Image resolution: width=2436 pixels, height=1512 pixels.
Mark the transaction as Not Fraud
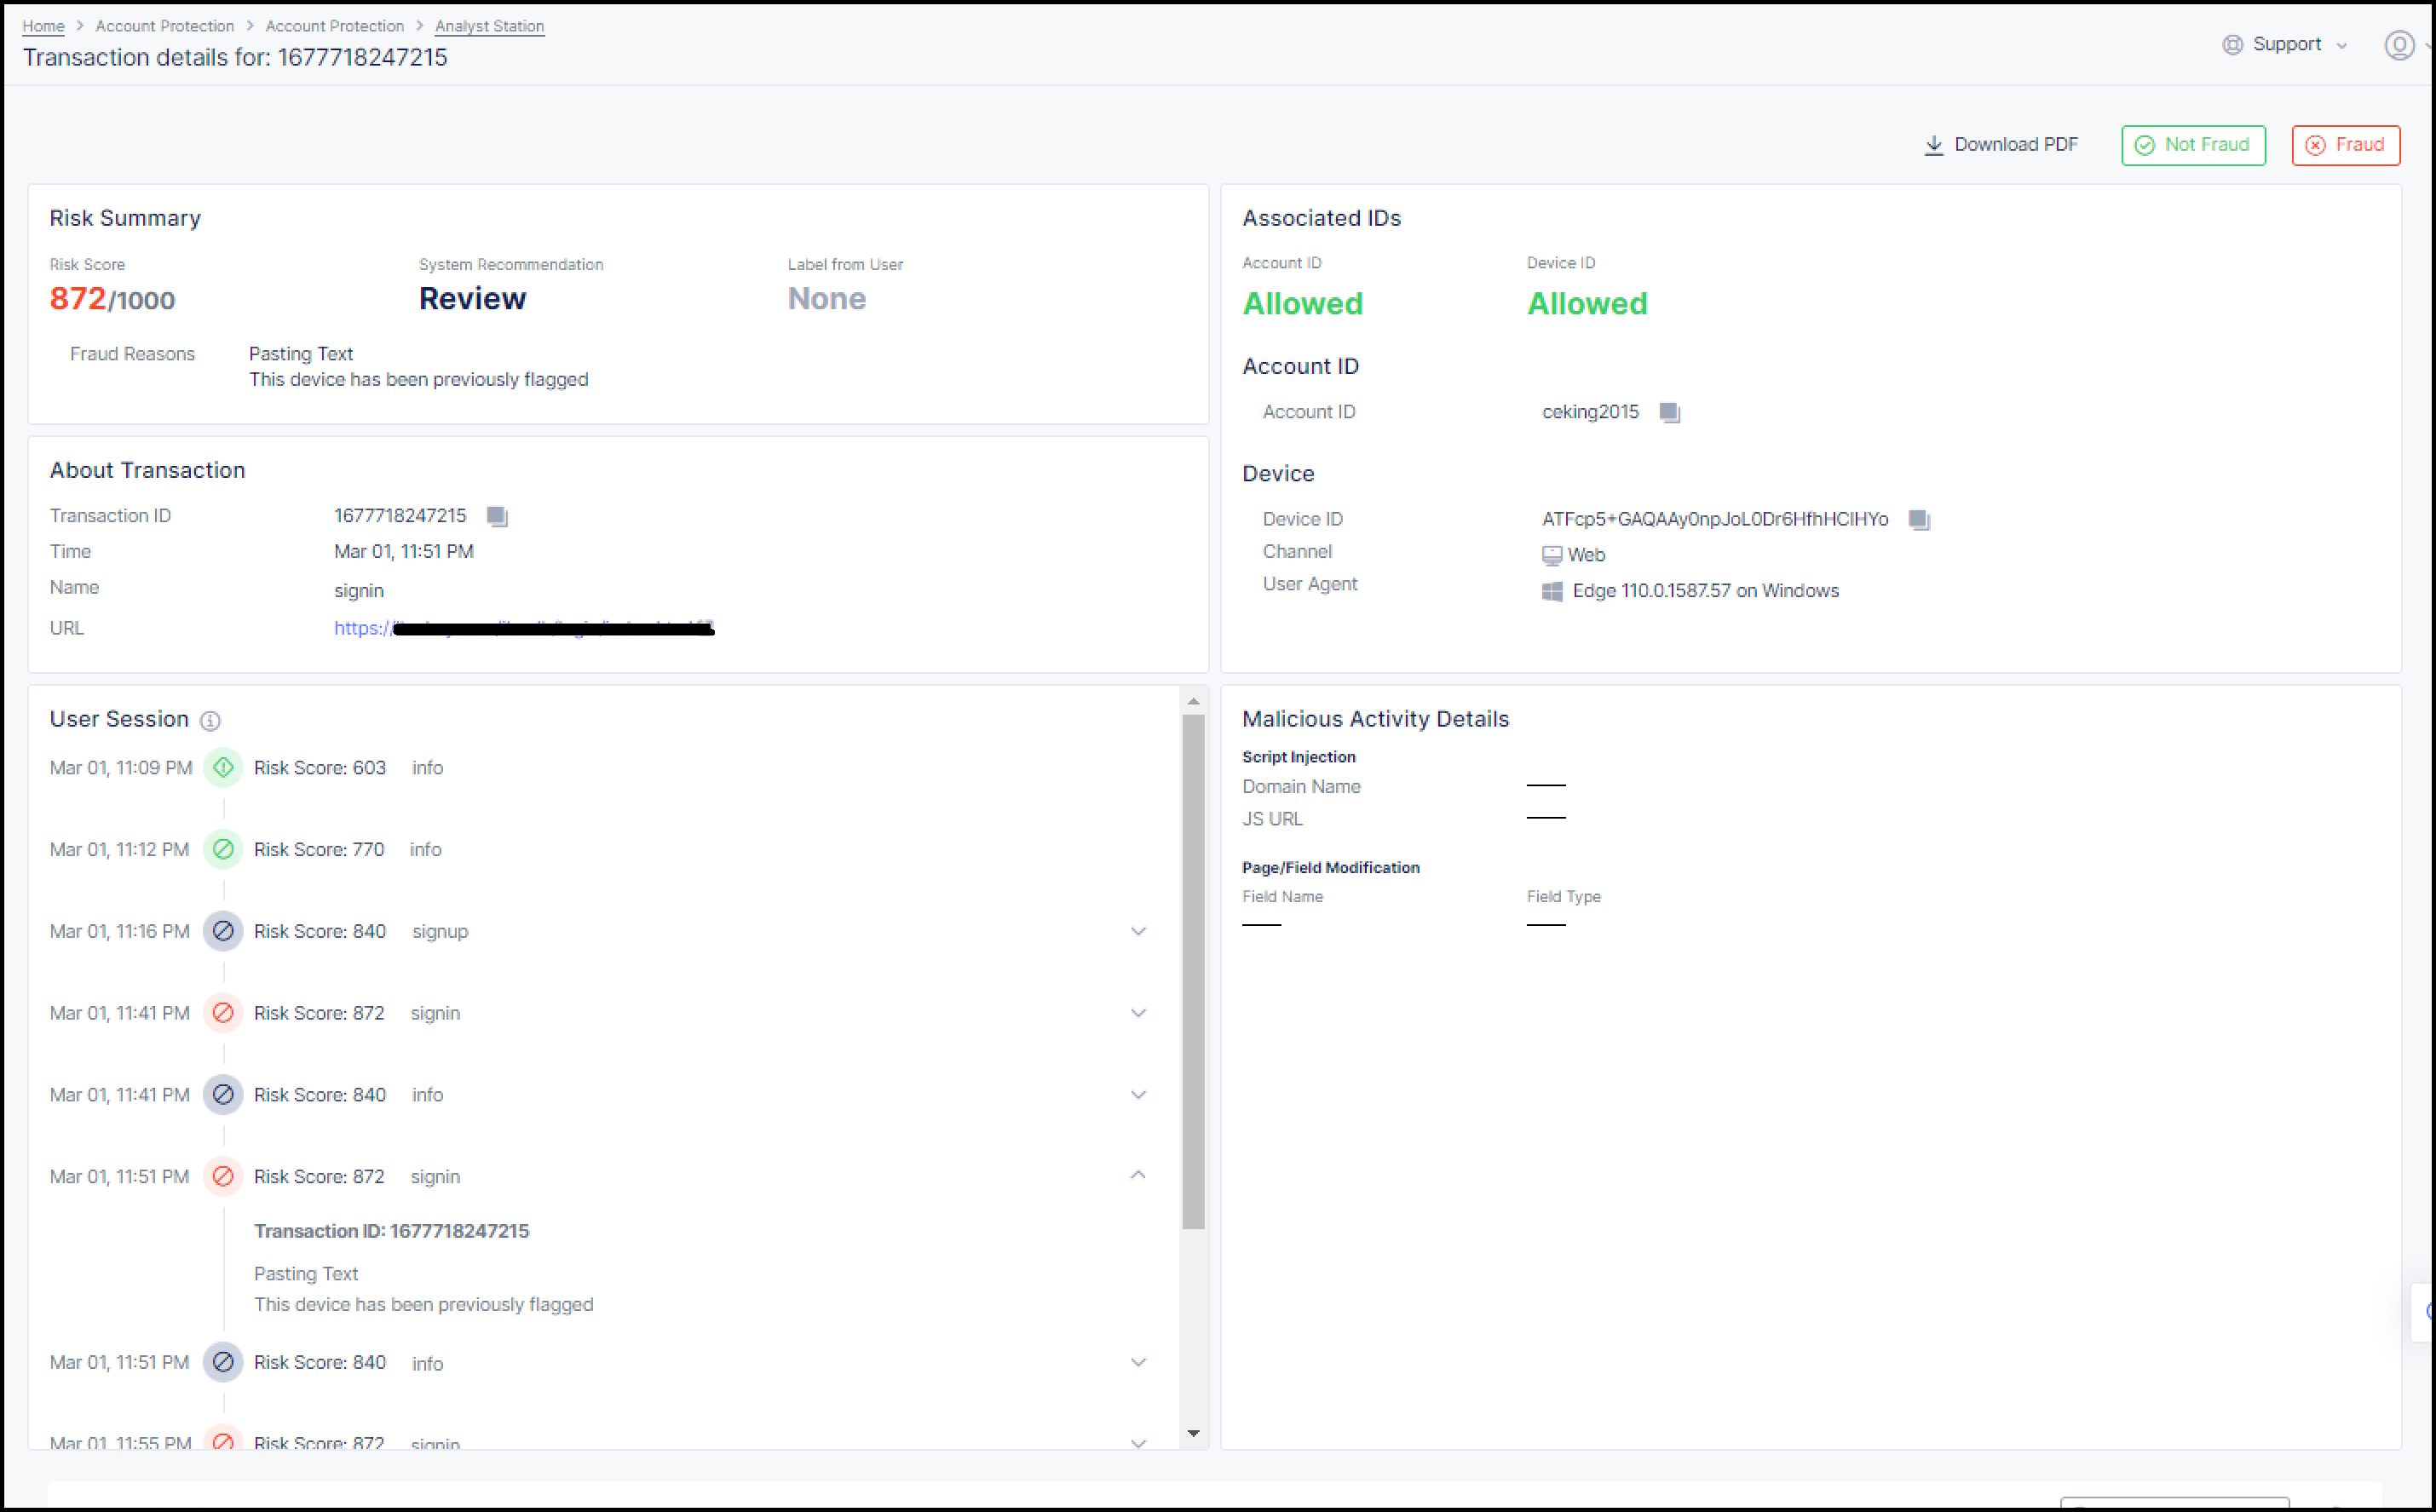[2192, 144]
